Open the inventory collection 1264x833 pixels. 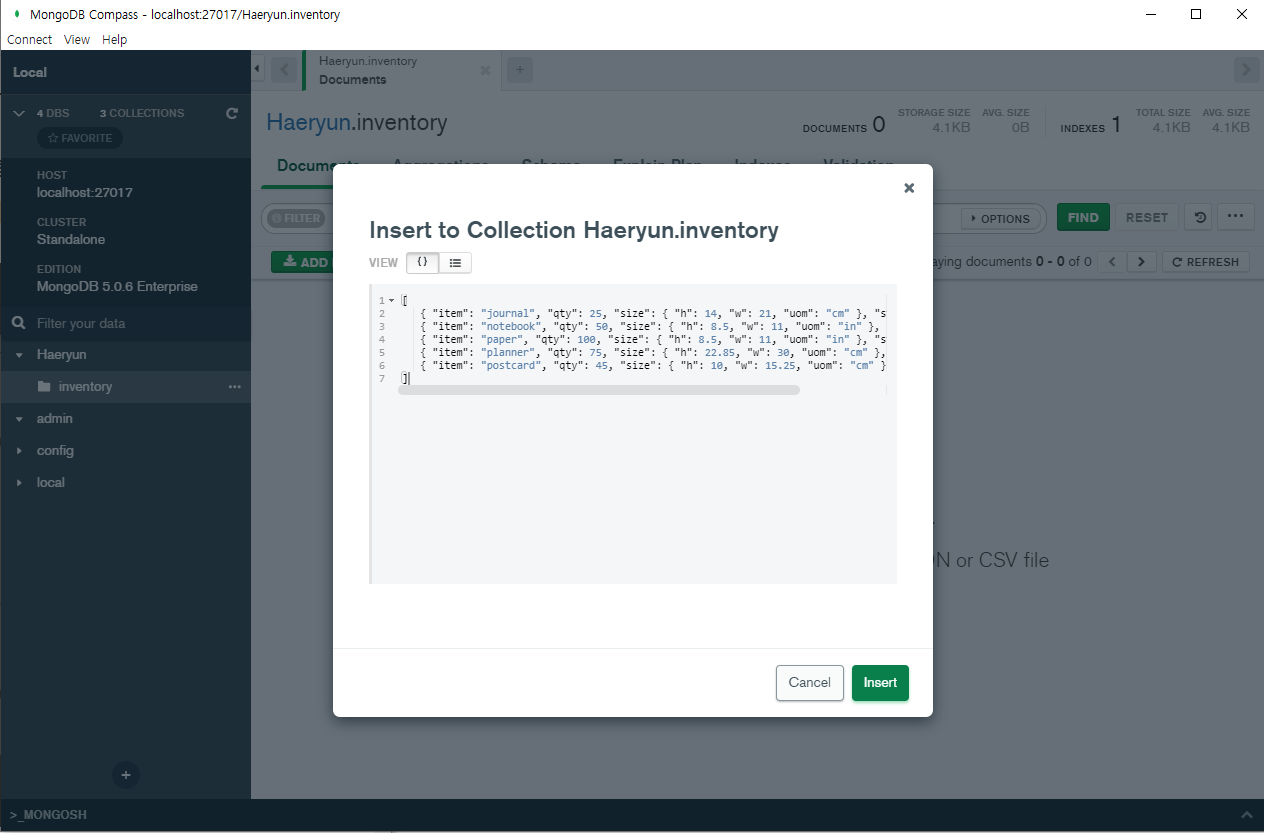pos(85,387)
